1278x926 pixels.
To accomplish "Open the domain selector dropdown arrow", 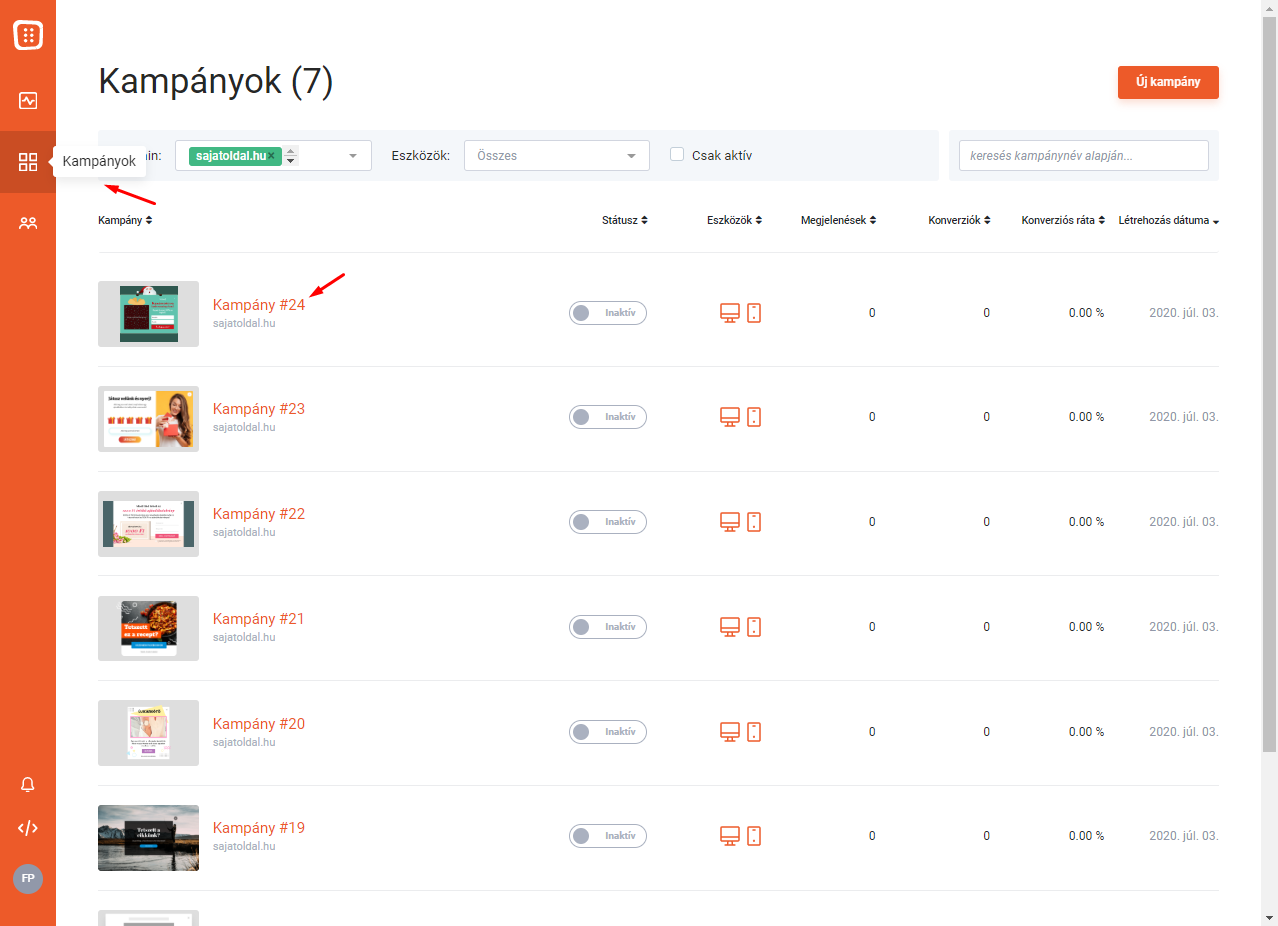I will click(x=352, y=156).
